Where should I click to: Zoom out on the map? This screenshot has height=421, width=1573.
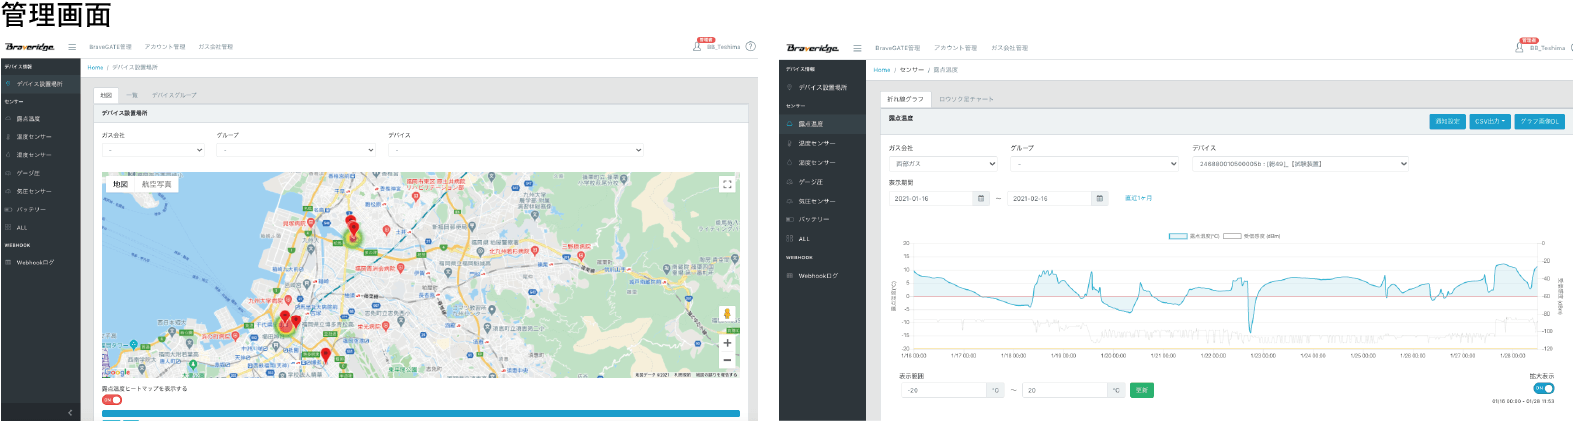pos(727,360)
